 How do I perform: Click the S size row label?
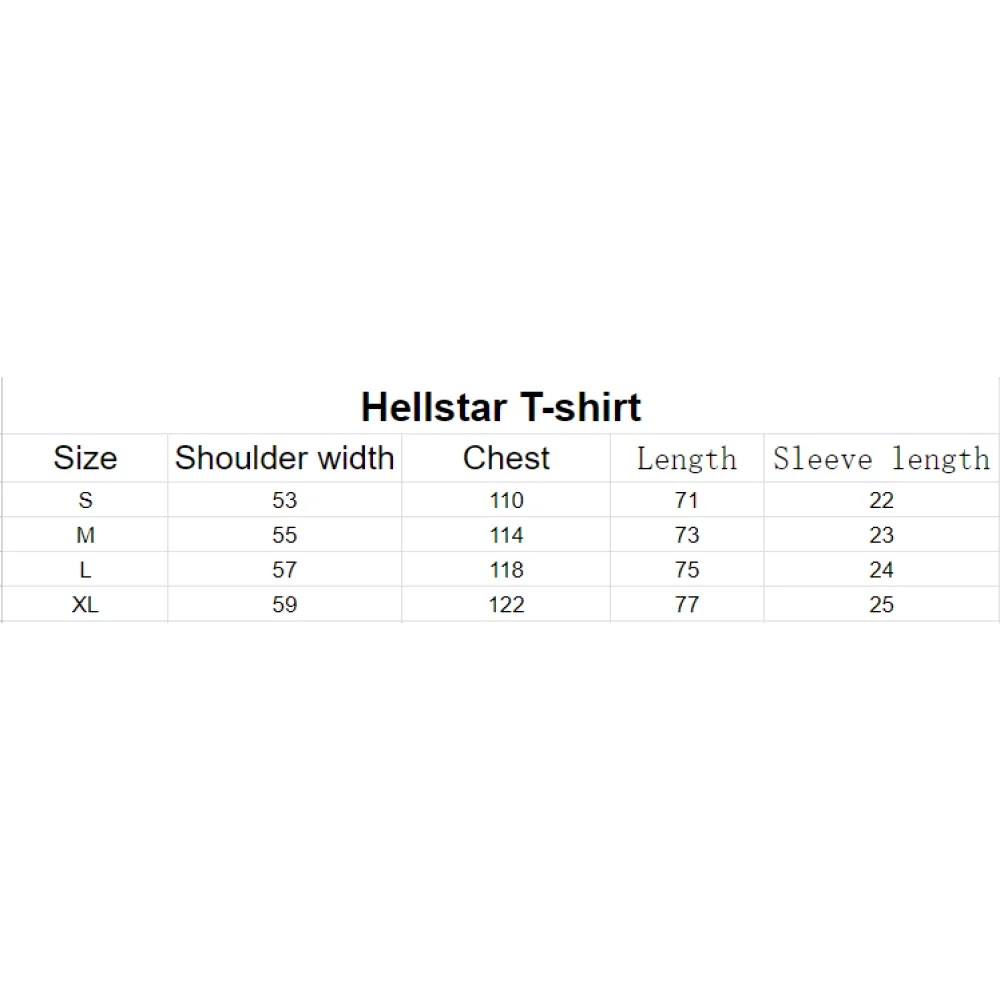(x=85, y=500)
